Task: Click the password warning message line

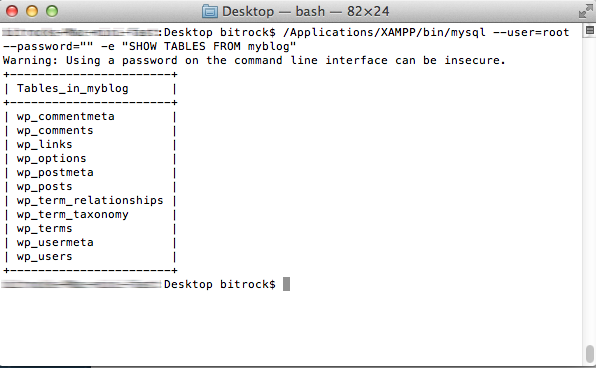Action: (254, 60)
